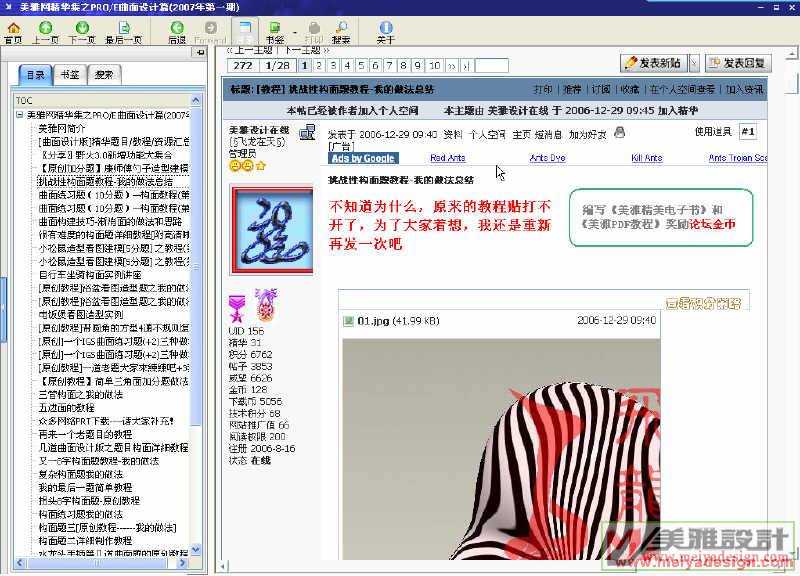Click the 后退 back arrow icon
The height and width of the screenshot is (576, 800).
tap(176, 31)
